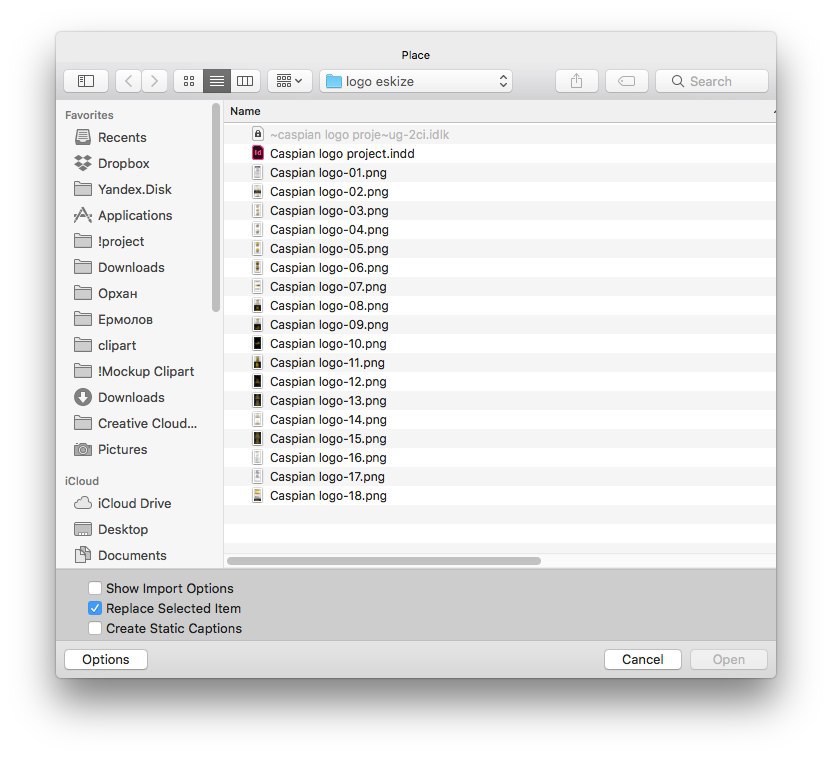Switch to column view

pos(245,81)
